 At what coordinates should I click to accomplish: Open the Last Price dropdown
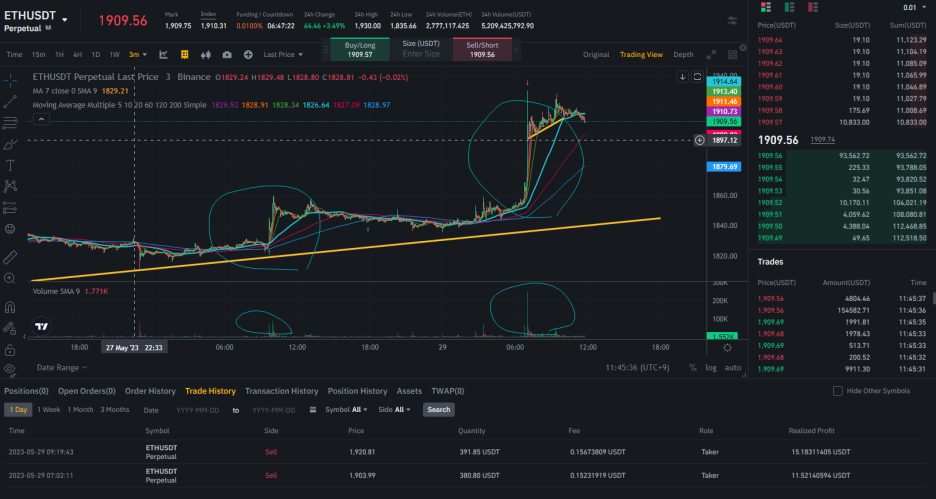(x=284, y=54)
